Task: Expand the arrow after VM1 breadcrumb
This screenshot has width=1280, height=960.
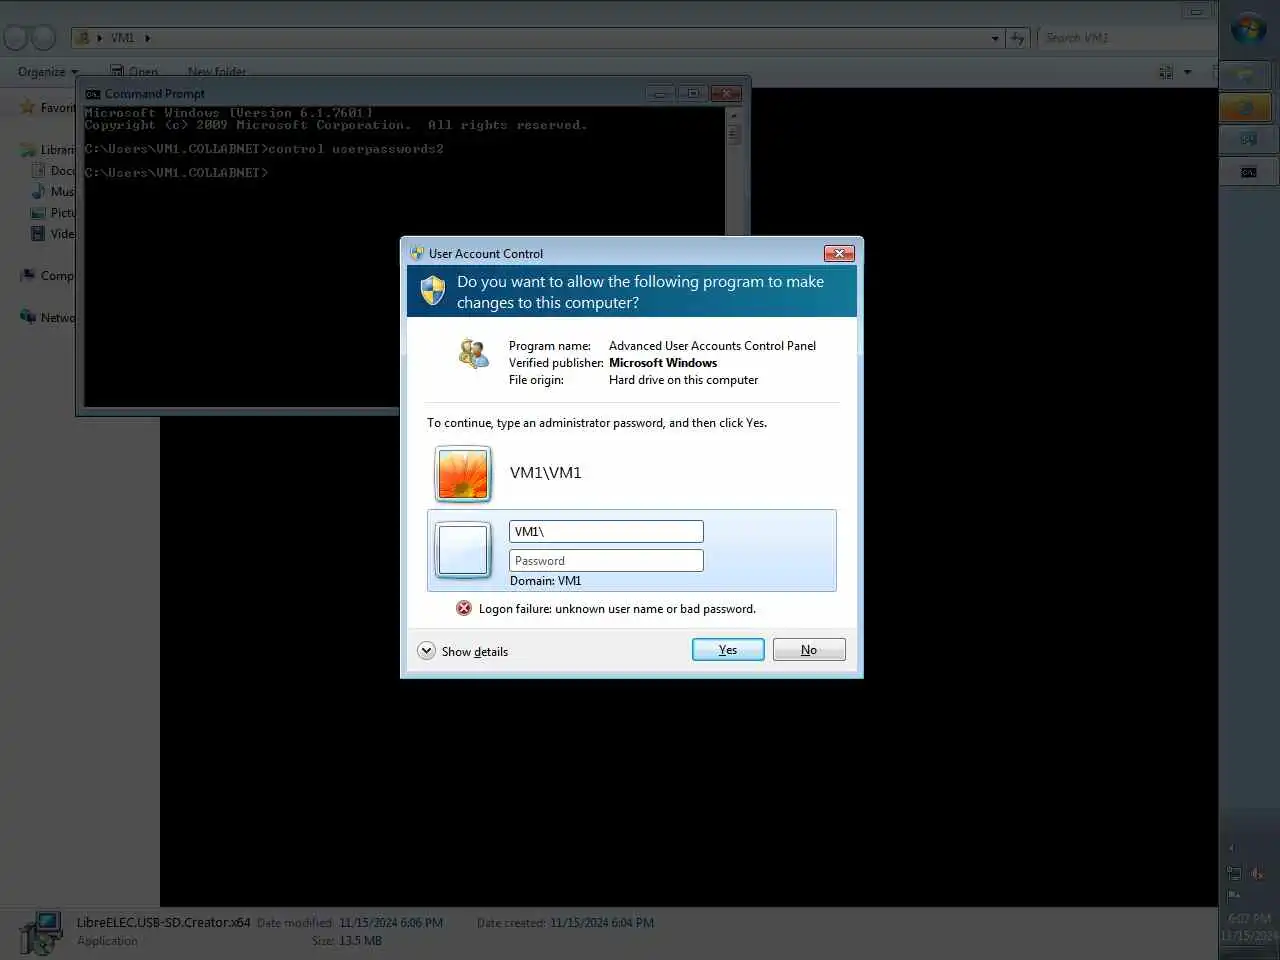Action: (148, 38)
